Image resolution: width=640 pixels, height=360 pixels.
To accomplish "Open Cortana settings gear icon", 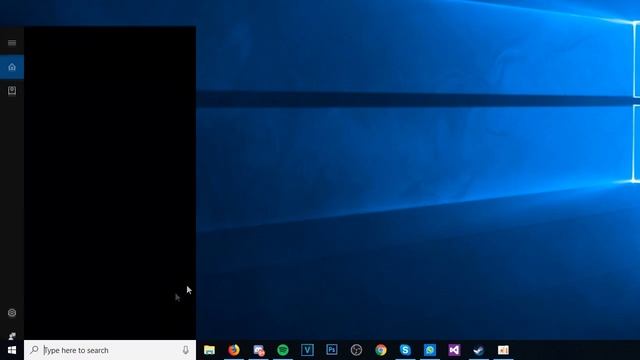I will pyautogui.click(x=12, y=313).
